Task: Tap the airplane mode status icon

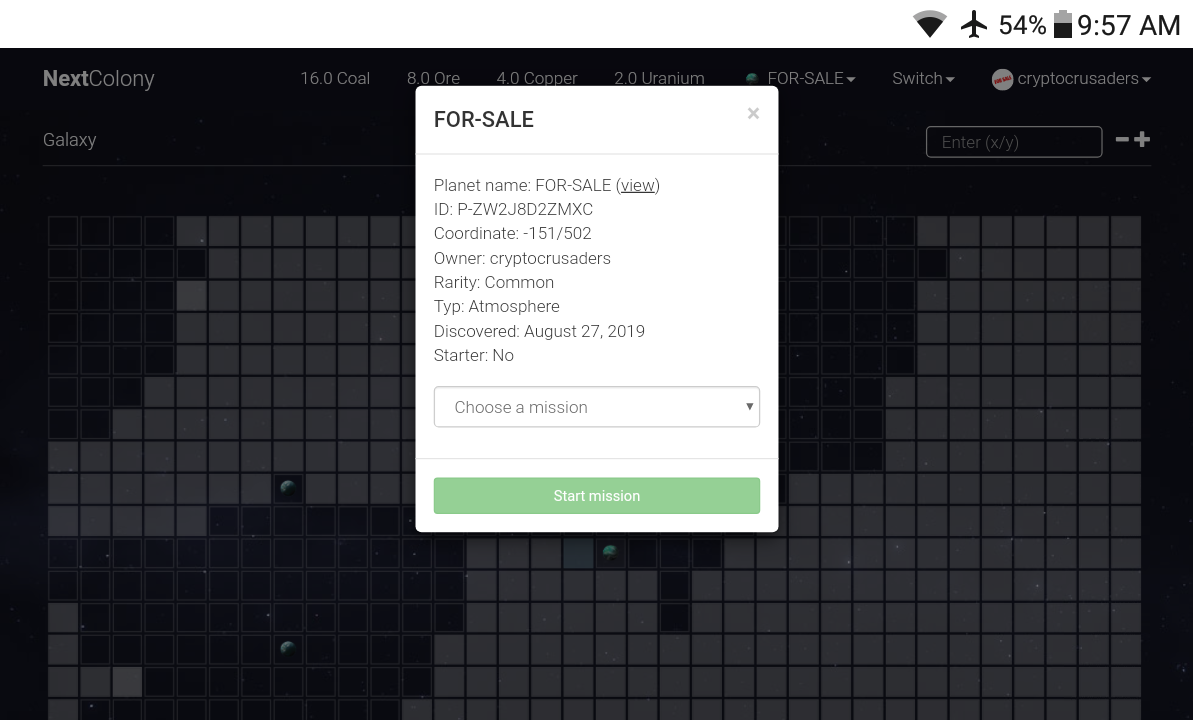Action: coord(974,25)
